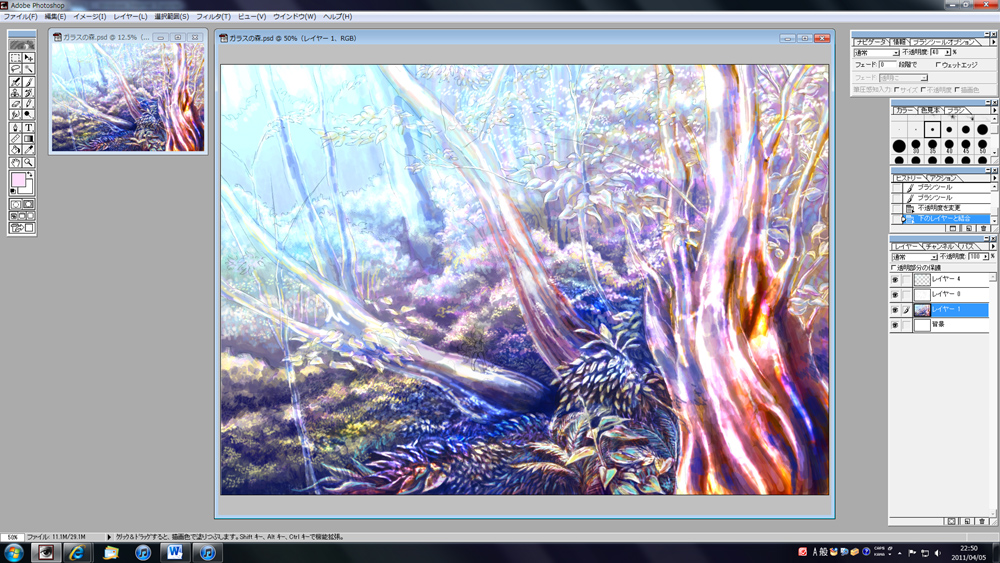Image resolution: width=1000 pixels, height=563 pixels.
Task: Enable ウェットエッジ checkbox
Action: click(938, 64)
